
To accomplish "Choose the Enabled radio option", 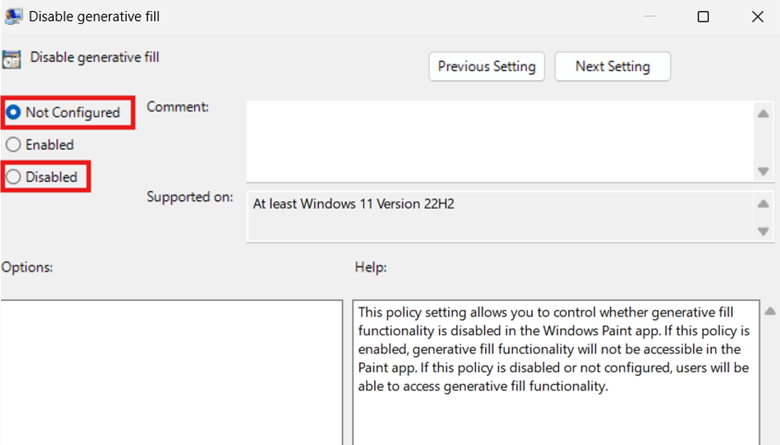I will 14,145.
